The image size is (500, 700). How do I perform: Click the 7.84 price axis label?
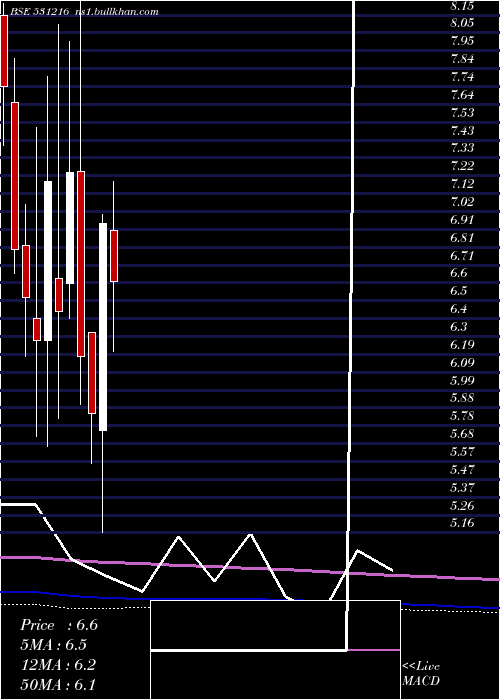(x=462, y=59)
